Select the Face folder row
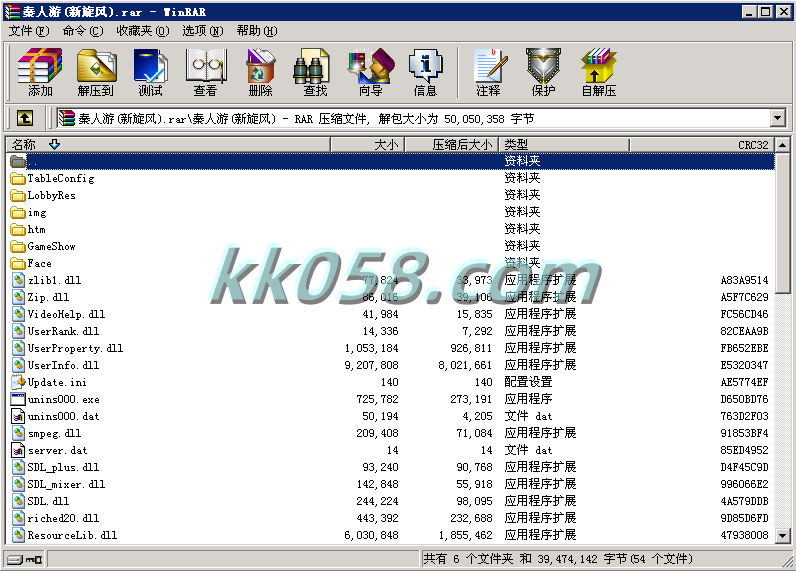This screenshot has width=796, height=571. point(391,263)
